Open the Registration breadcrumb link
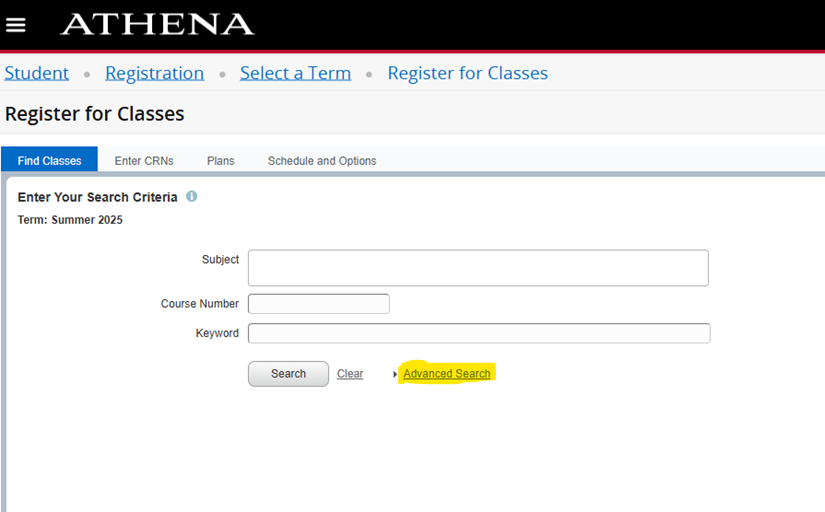Viewport: 825px width, 512px height. (154, 73)
